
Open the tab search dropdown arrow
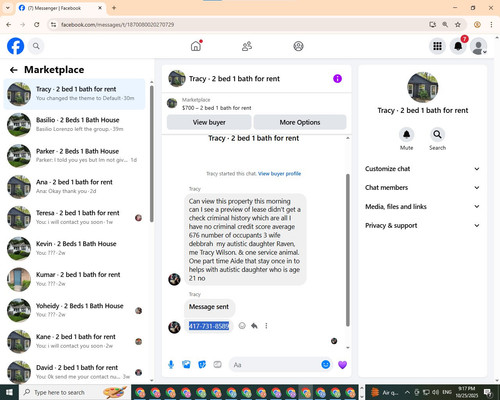pos(7,8)
